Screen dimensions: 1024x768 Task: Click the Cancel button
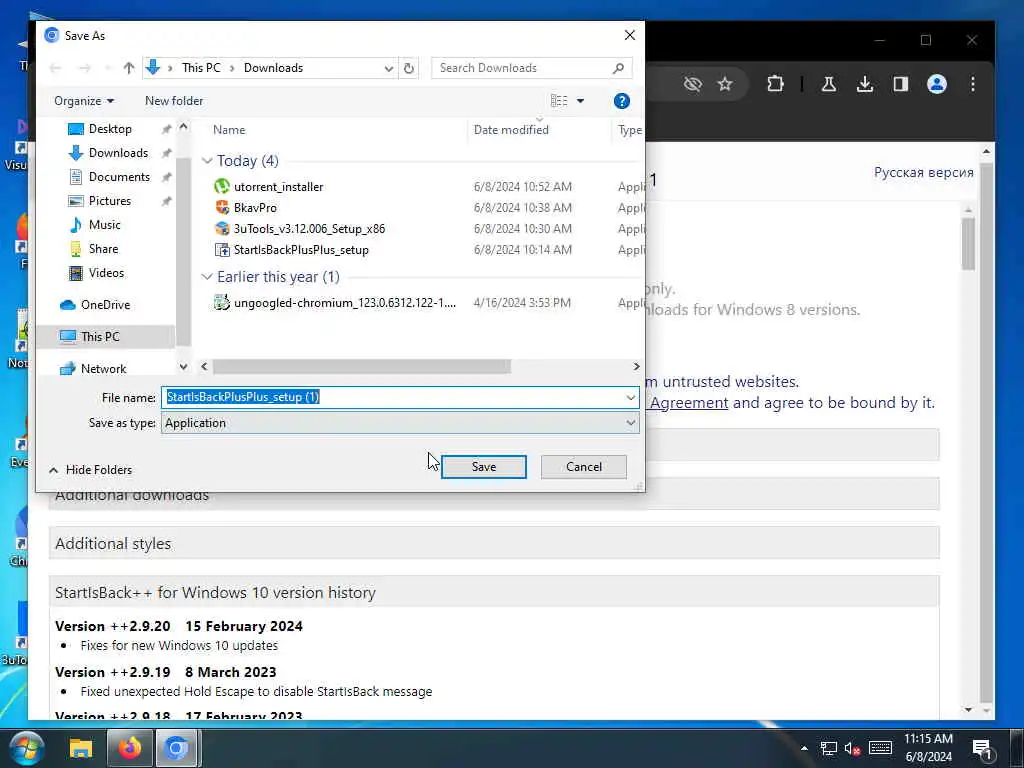pos(584,467)
